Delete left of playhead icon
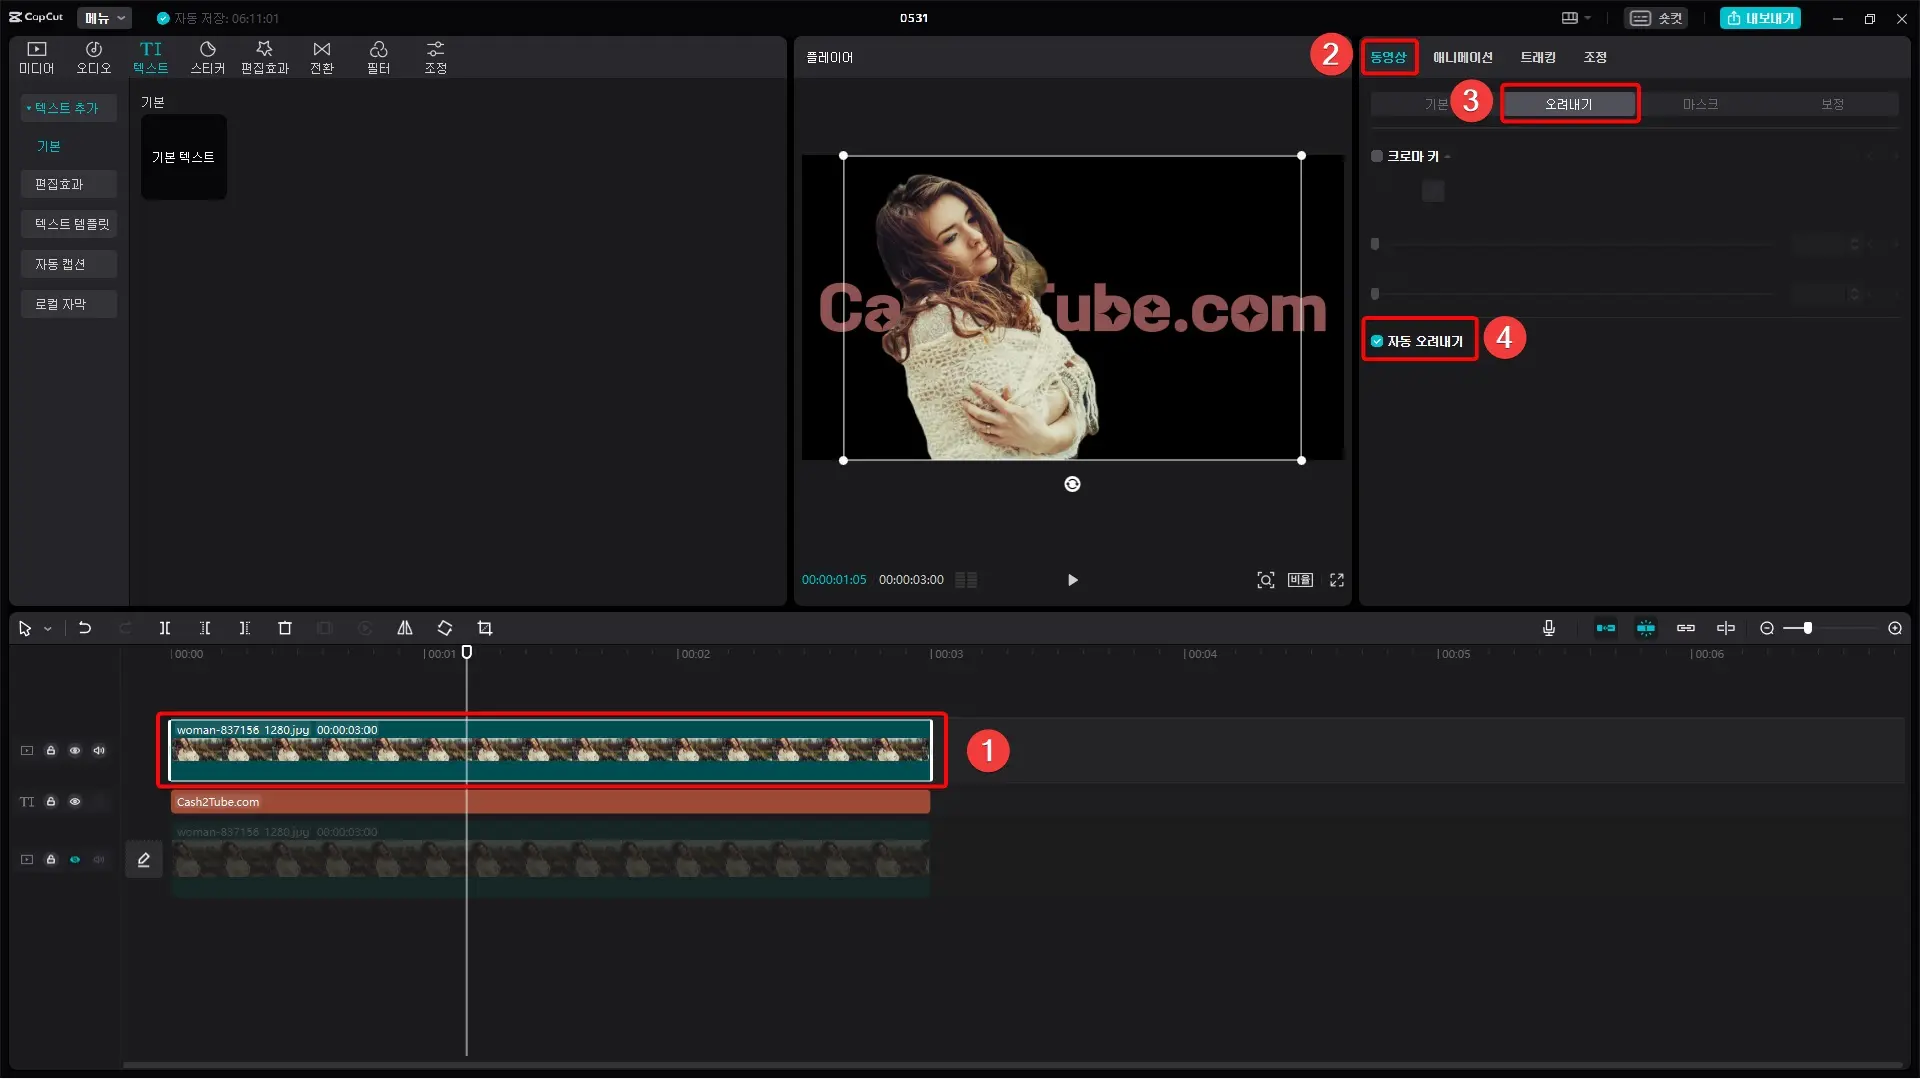1920x1079 pixels. click(205, 628)
